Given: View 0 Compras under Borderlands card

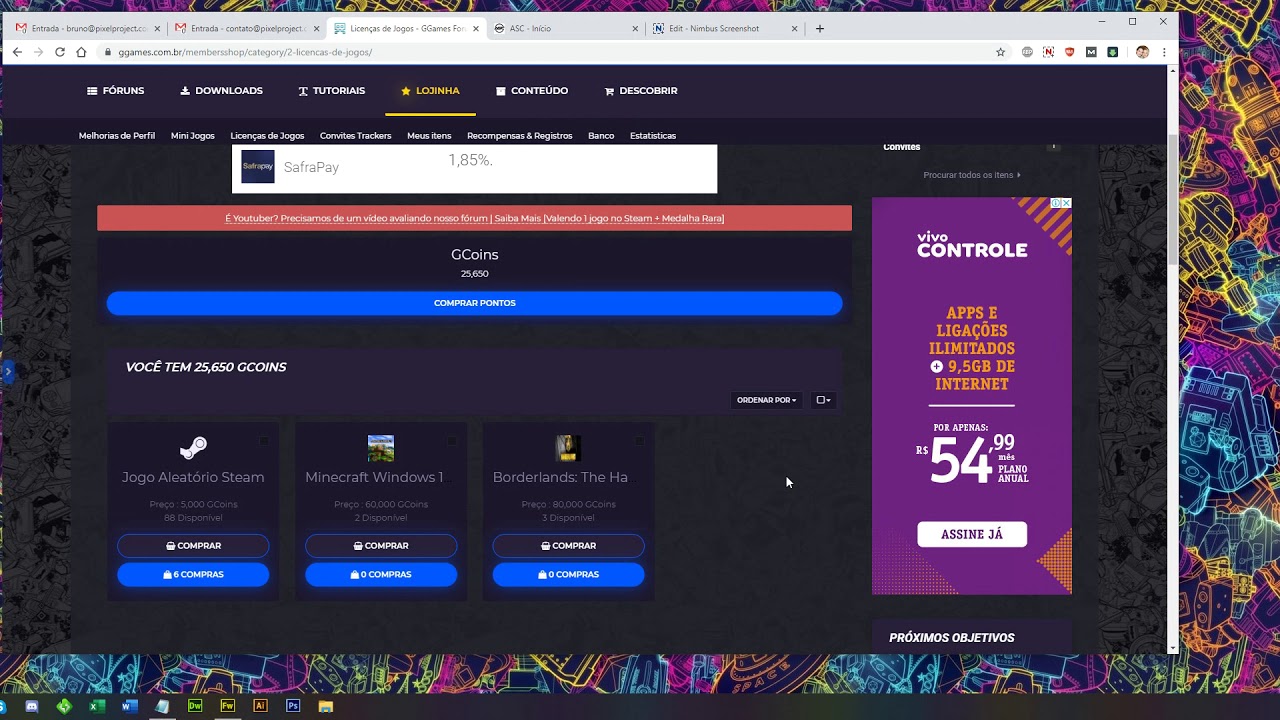Looking at the screenshot, I should (x=568, y=575).
